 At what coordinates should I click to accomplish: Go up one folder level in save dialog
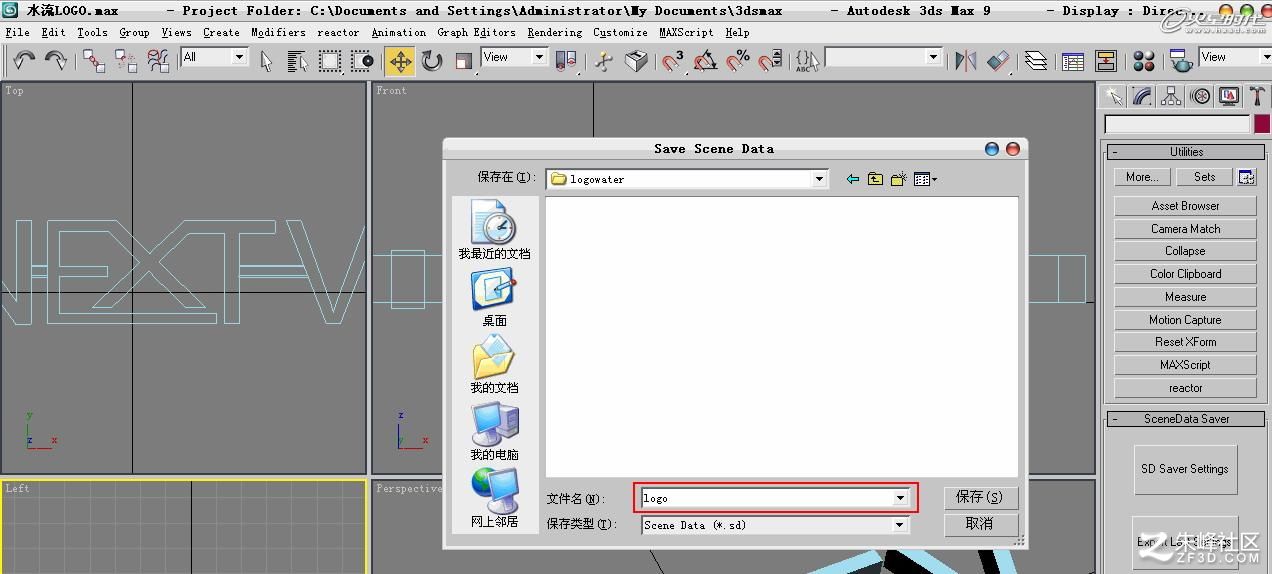click(x=875, y=179)
